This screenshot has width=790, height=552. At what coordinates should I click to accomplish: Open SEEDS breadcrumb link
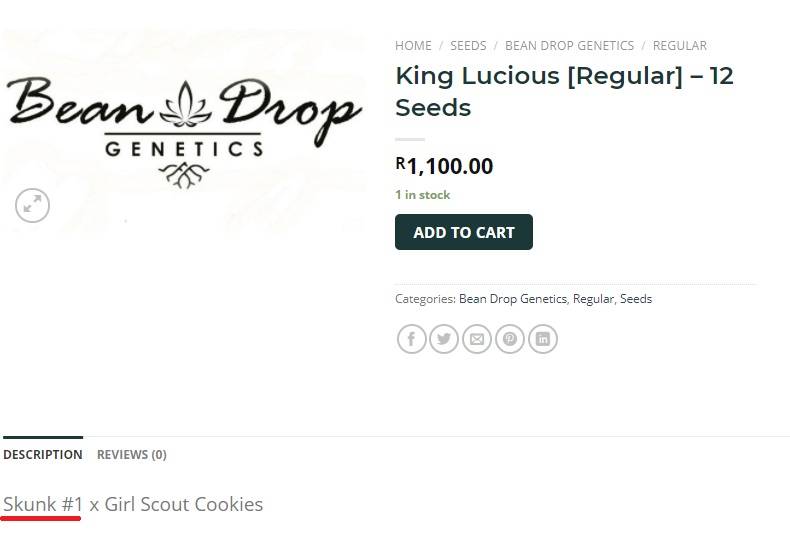pos(468,45)
